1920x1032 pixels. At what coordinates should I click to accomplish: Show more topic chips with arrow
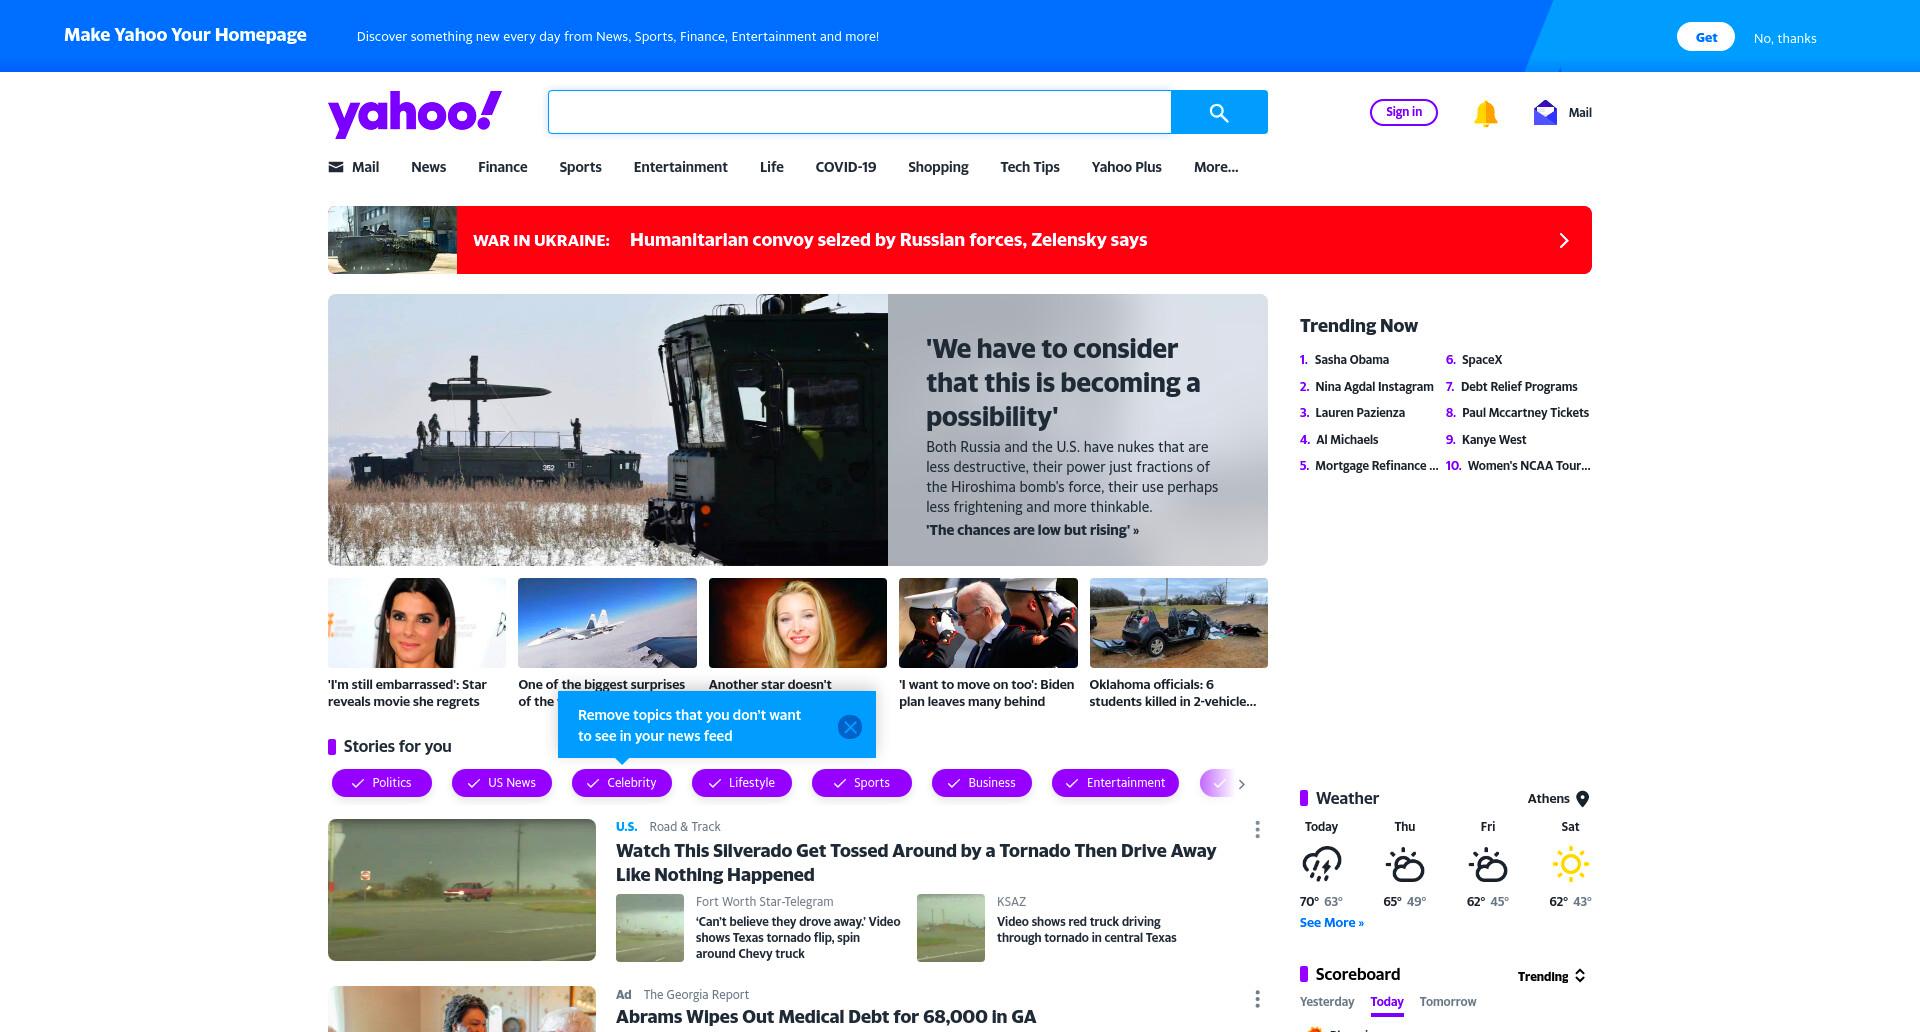(x=1242, y=784)
